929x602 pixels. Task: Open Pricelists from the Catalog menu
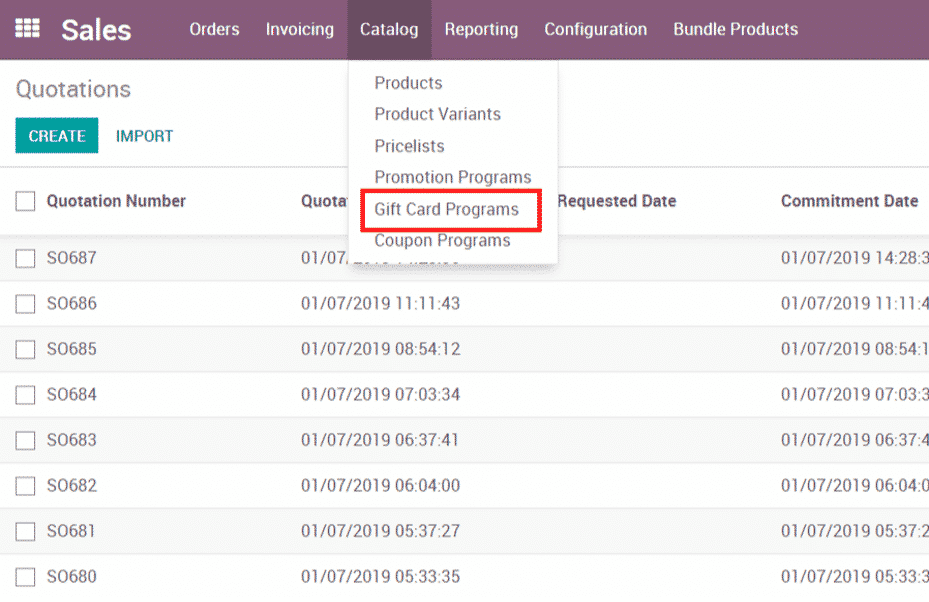409,146
